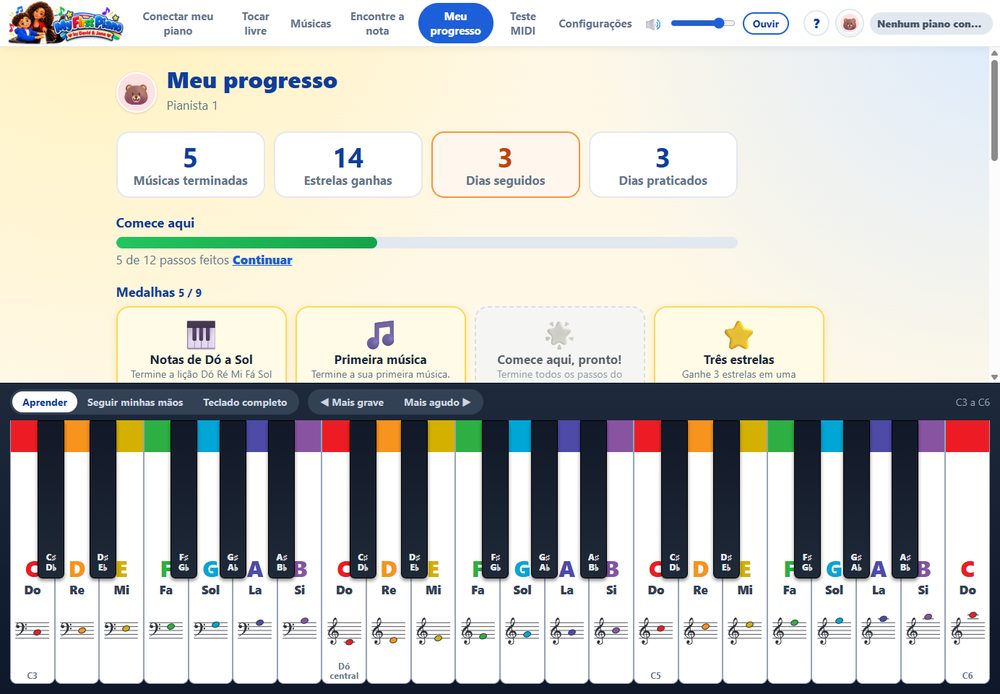Click the Nenhum piano conectado status pill
Screen dimensions: 1000x694
pos(930,24)
